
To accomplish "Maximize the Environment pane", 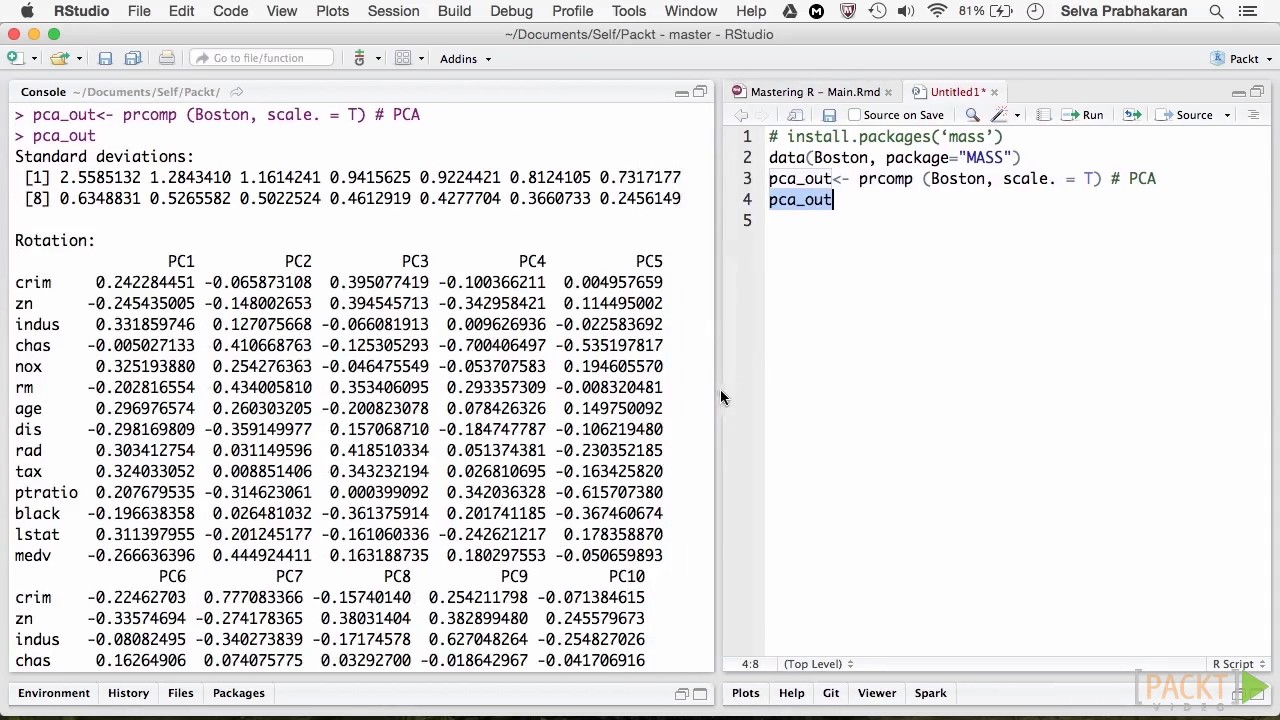I will 700,694.
